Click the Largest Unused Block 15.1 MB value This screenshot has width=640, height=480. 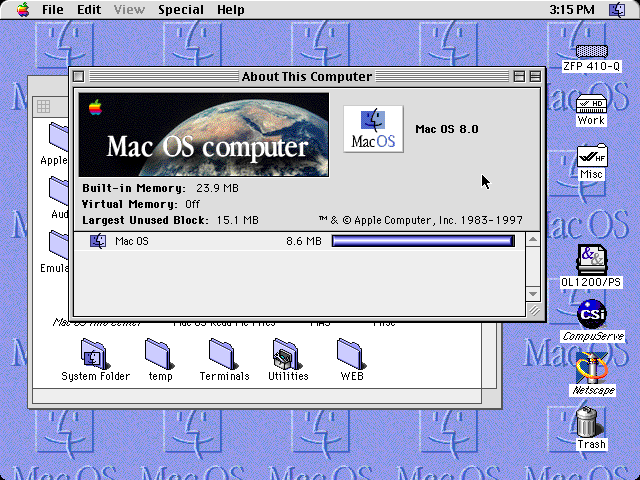click(x=238, y=220)
